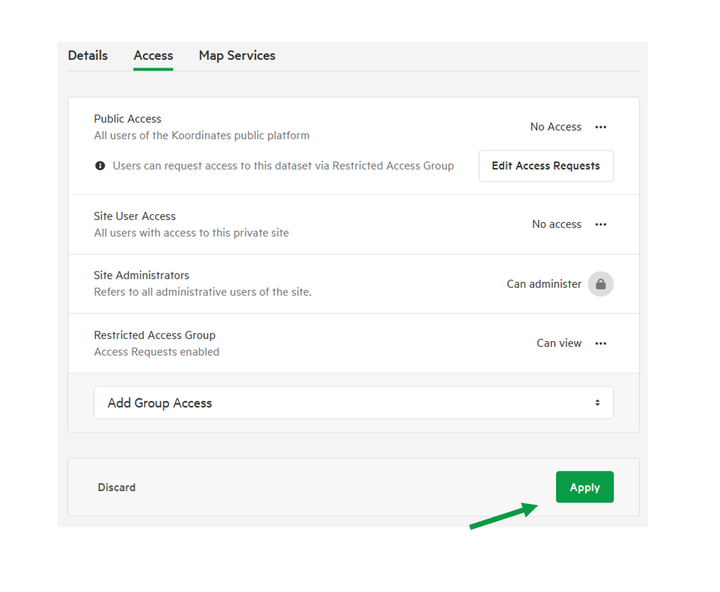720x592 pixels.
Task: Switch to the Details tab
Action: pos(88,56)
